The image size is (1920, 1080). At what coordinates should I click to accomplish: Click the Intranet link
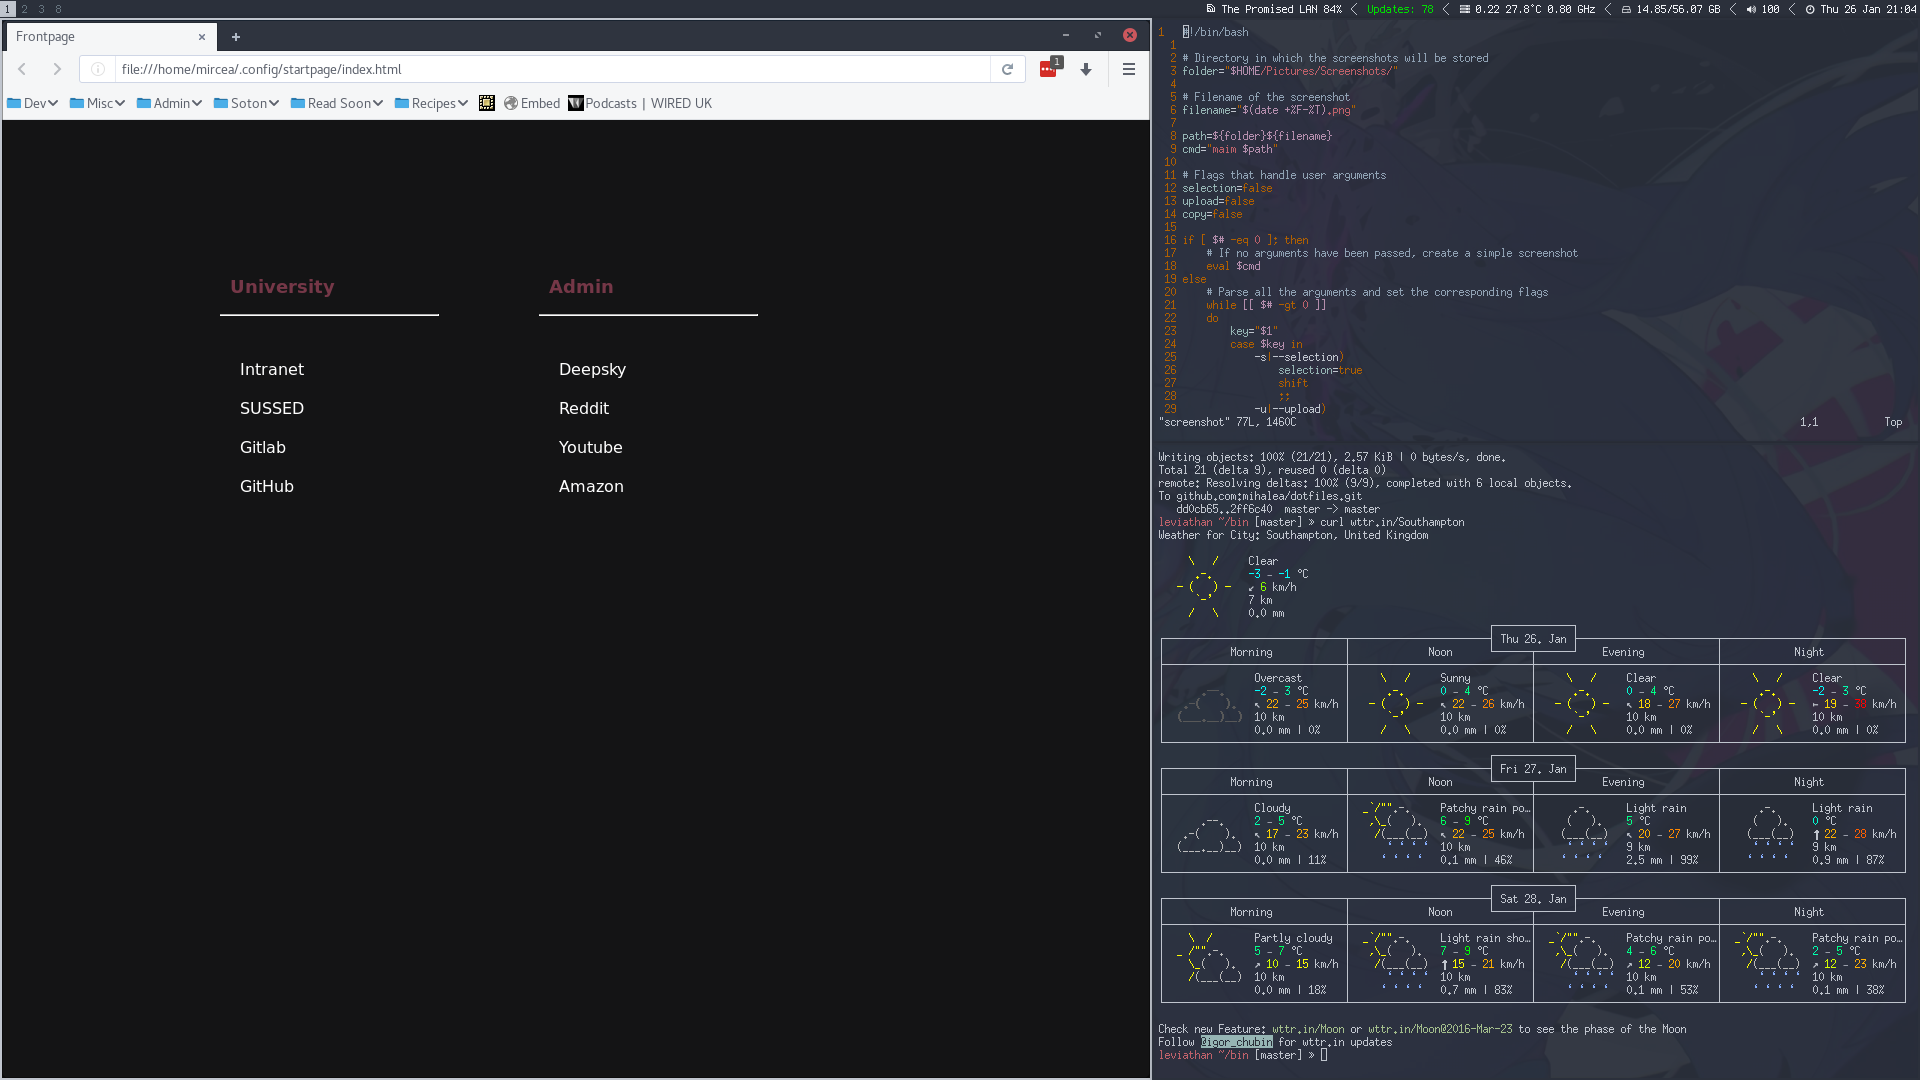(272, 369)
